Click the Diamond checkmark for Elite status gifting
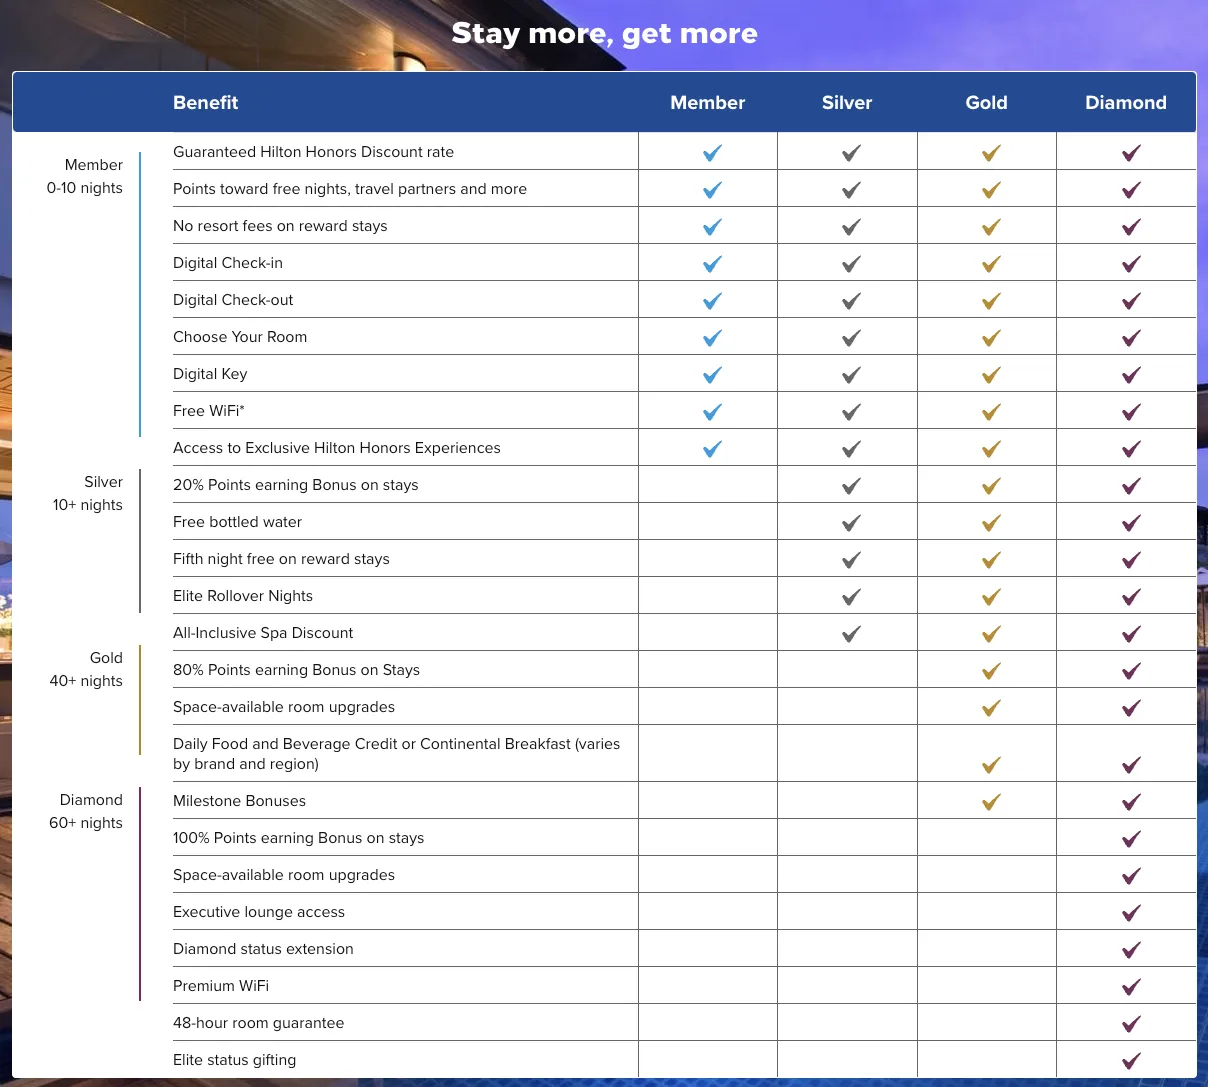Viewport: 1208px width, 1087px height. (1131, 1061)
